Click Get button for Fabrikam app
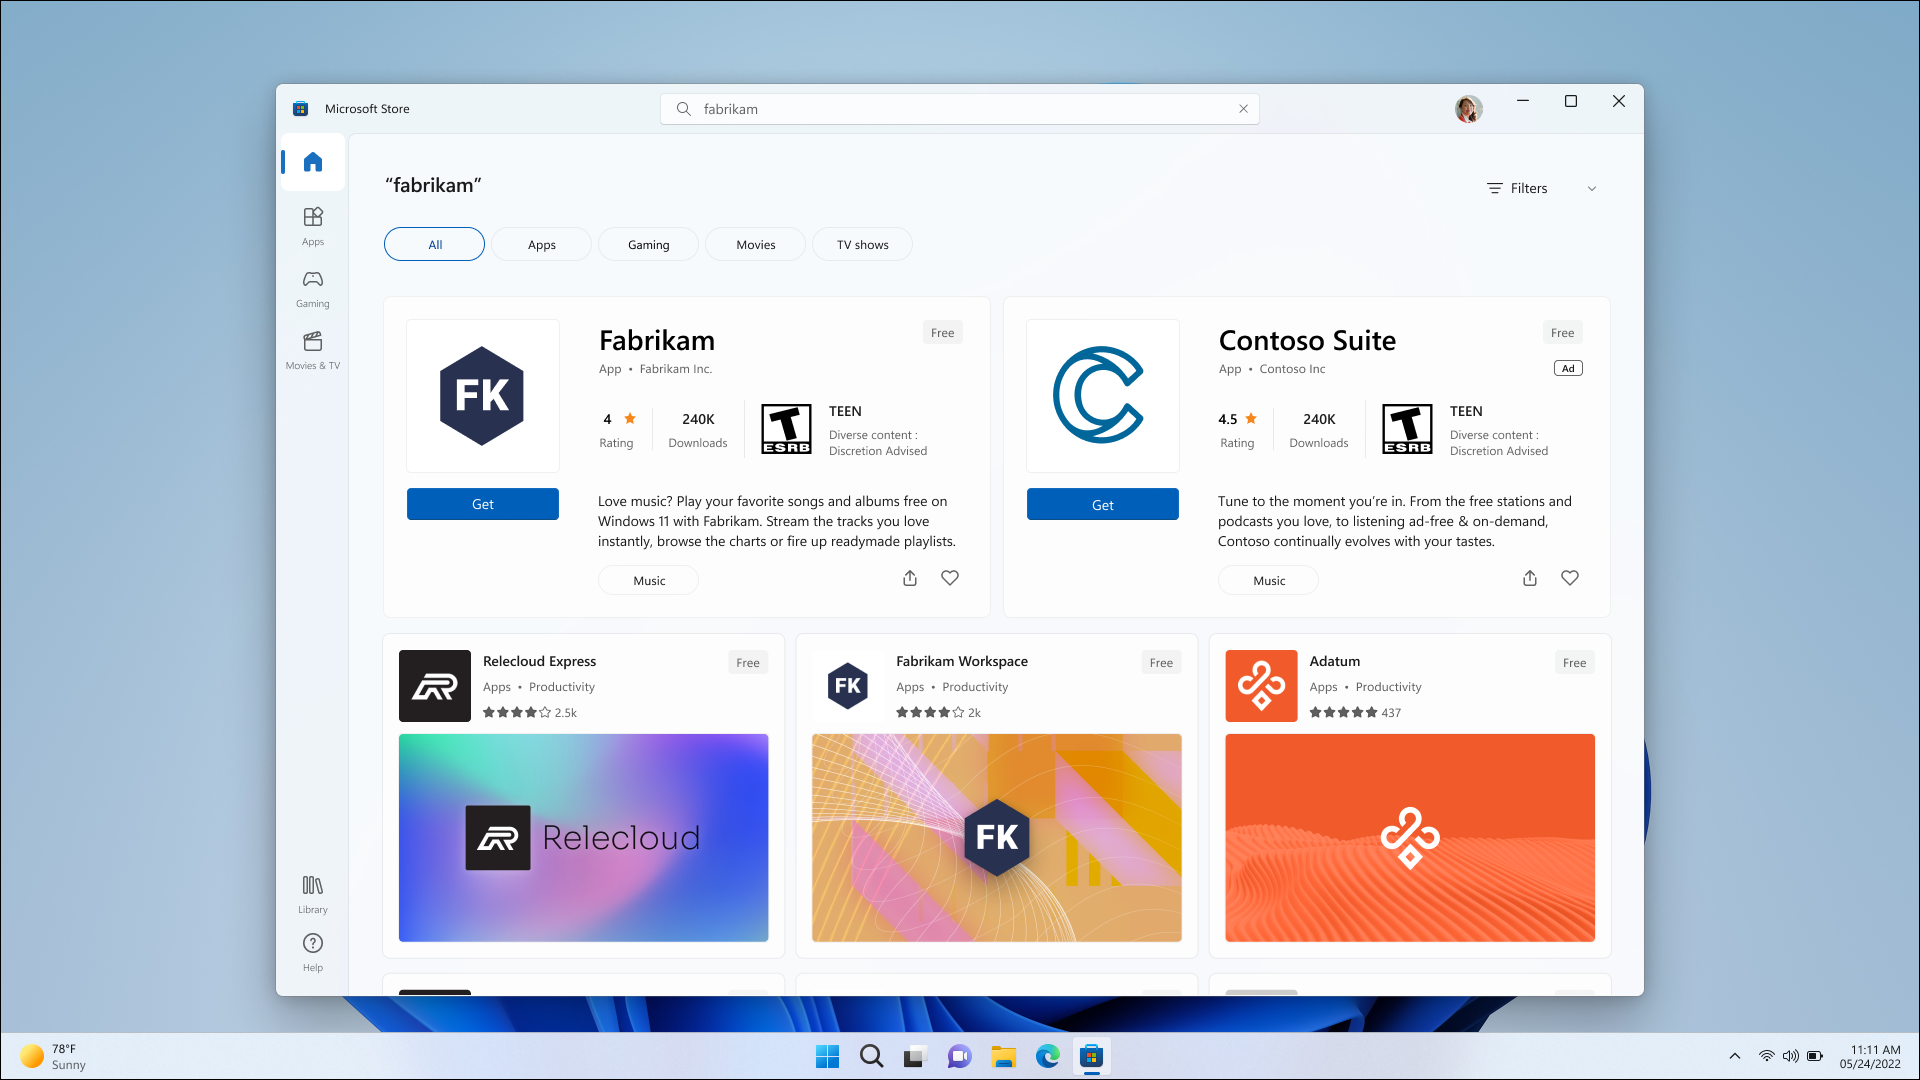 pyautogui.click(x=483, y=504)
